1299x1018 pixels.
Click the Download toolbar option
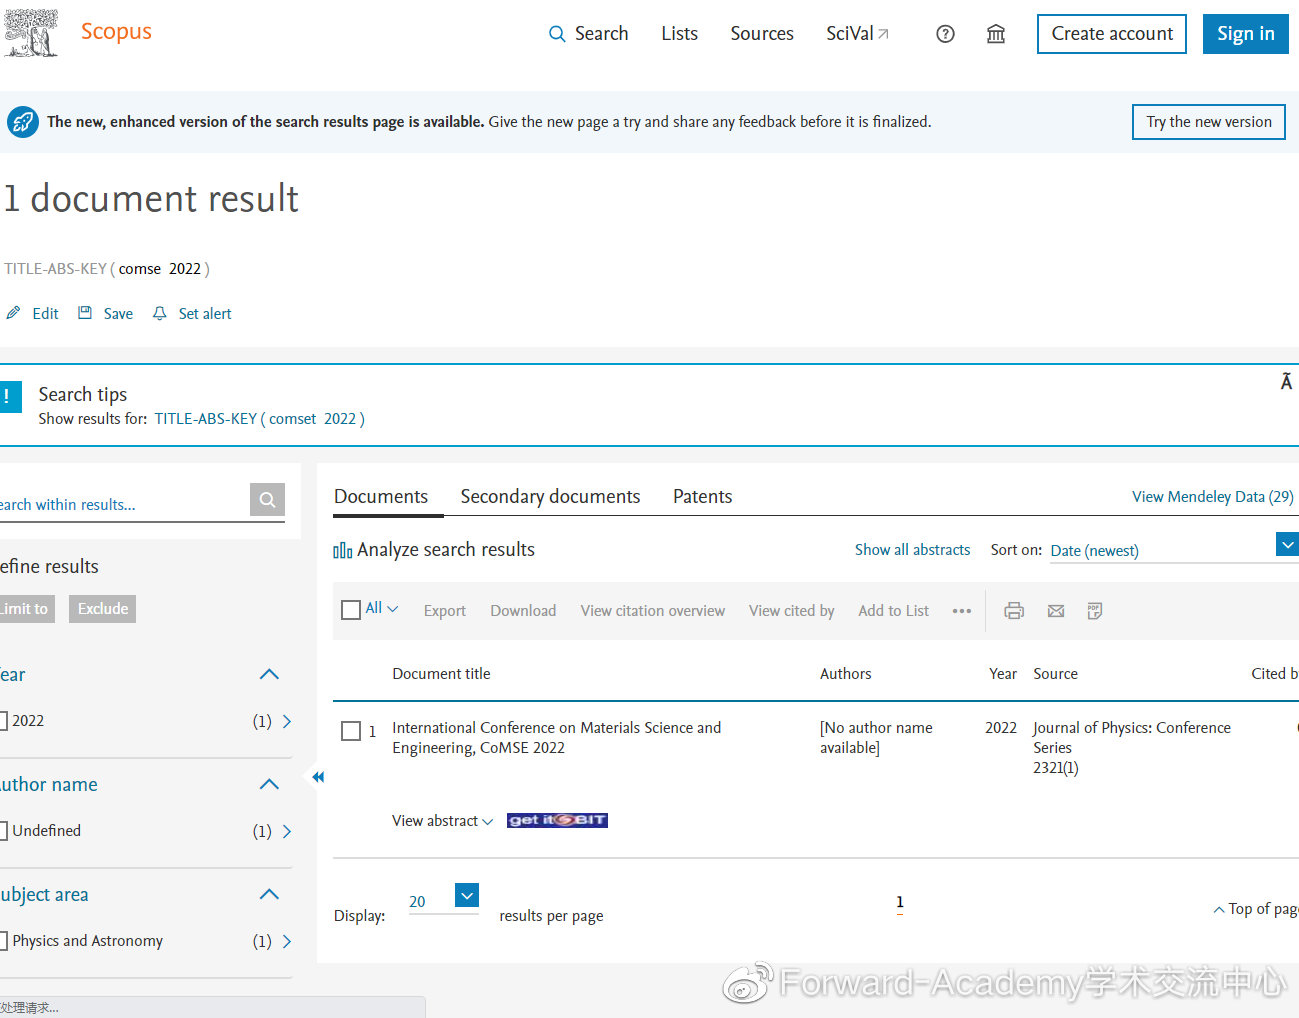tap(523, 611)
